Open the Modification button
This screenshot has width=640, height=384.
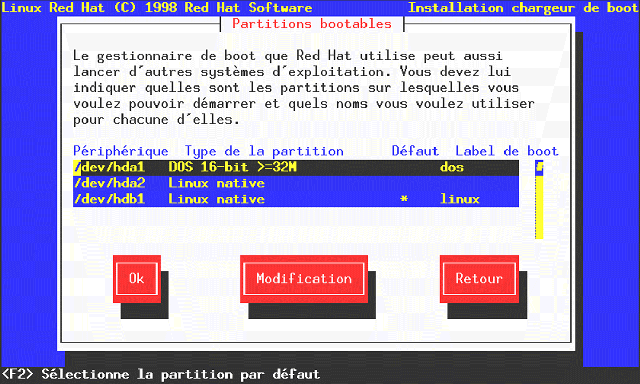304,279
